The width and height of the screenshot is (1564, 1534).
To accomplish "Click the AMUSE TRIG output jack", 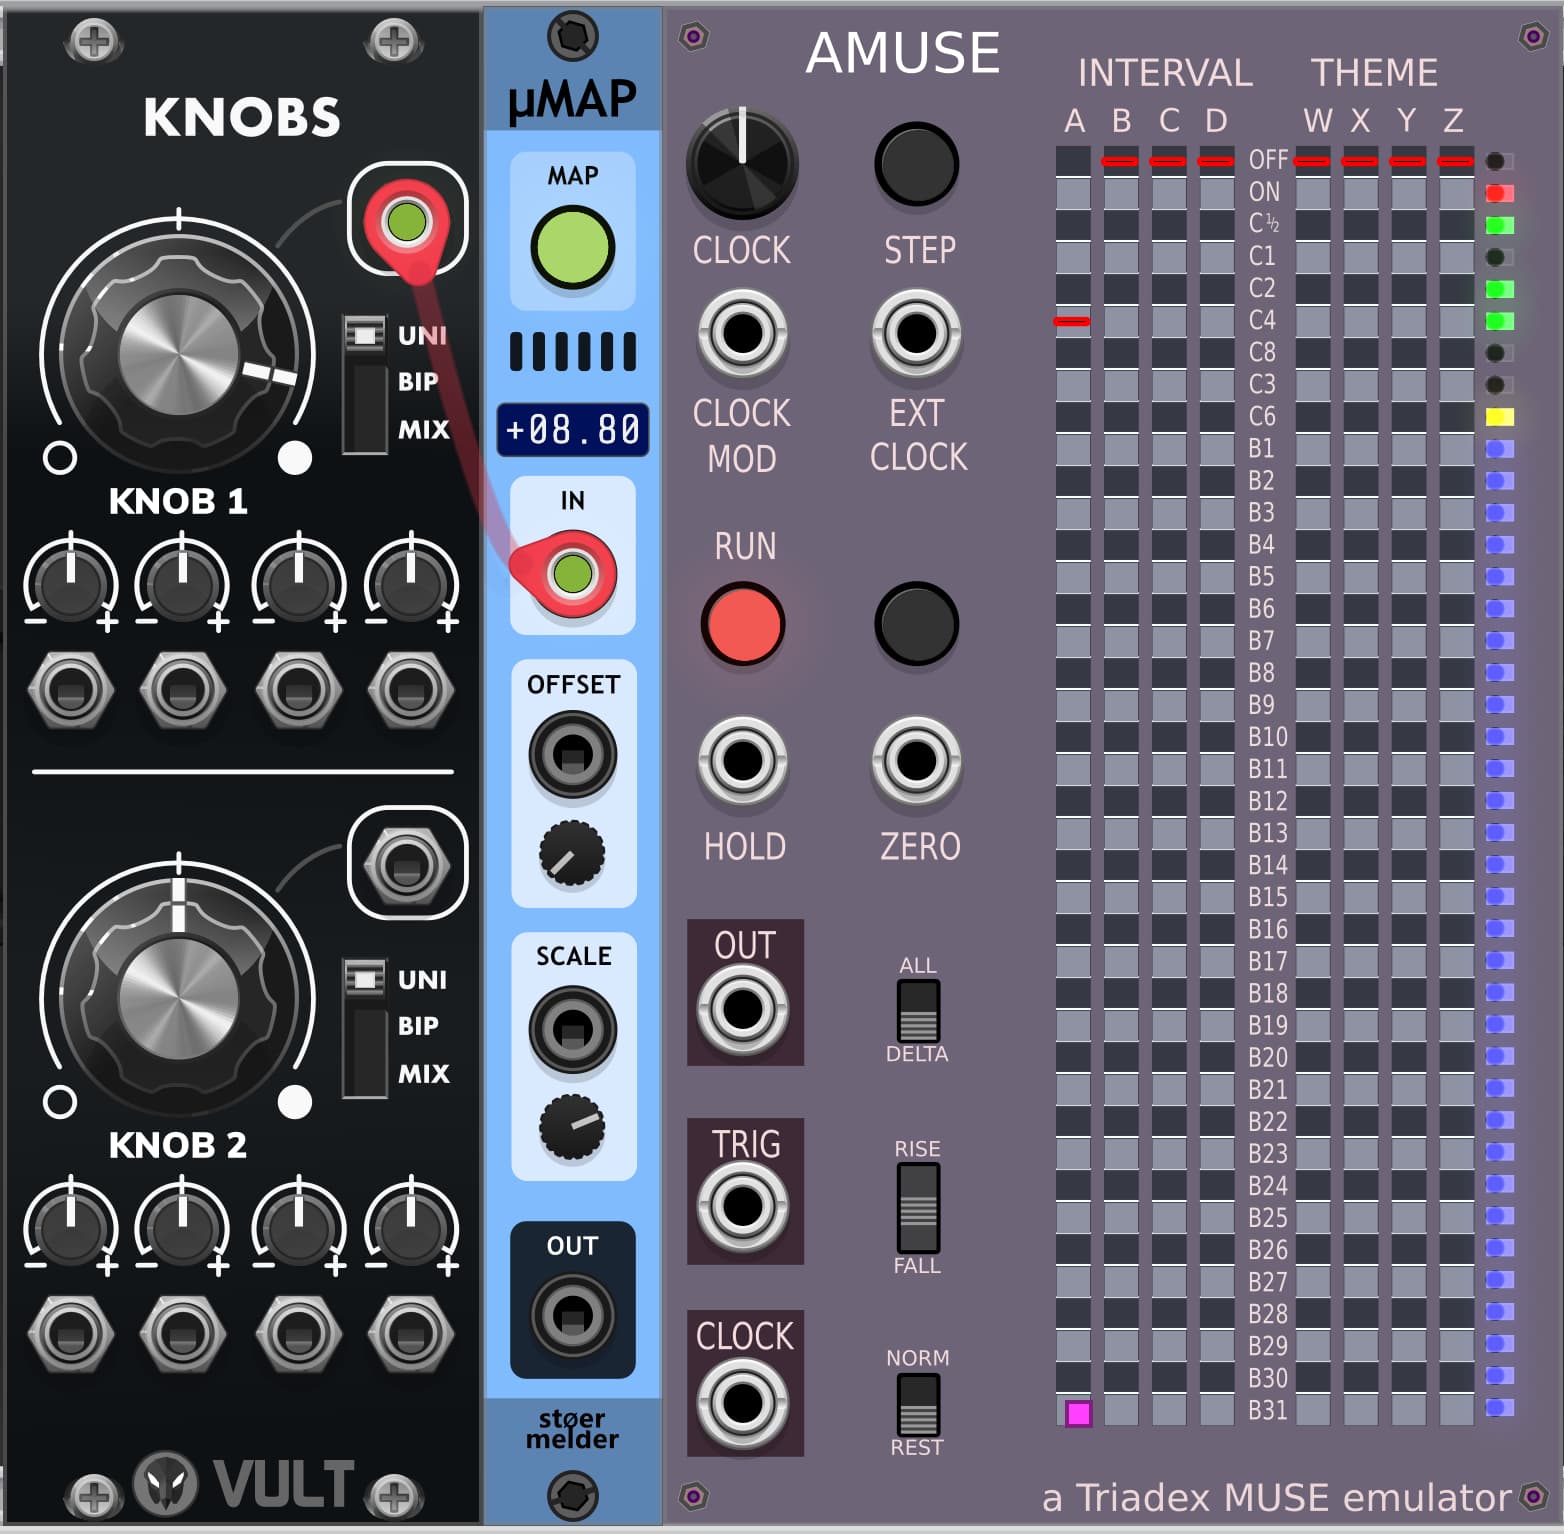I will coord(742,1206).
